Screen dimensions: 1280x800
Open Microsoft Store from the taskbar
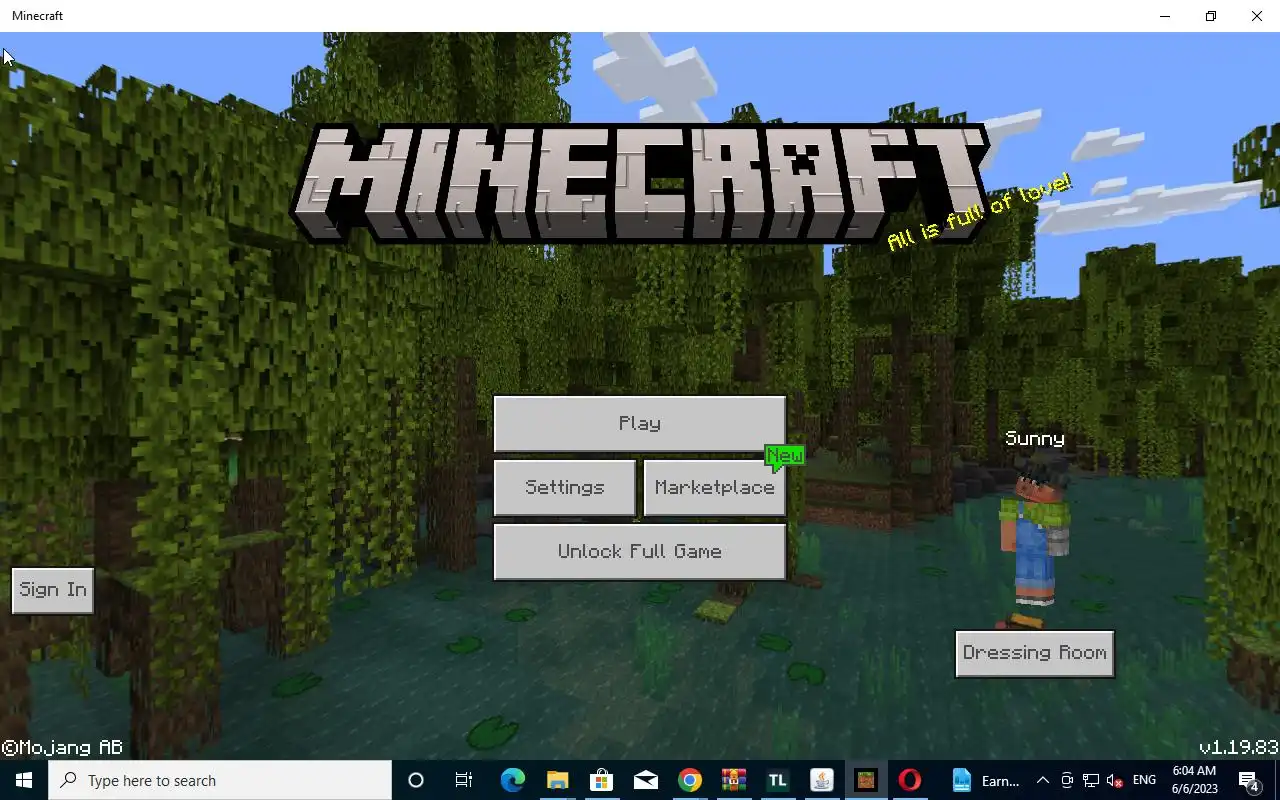click(x=601, y=780)
